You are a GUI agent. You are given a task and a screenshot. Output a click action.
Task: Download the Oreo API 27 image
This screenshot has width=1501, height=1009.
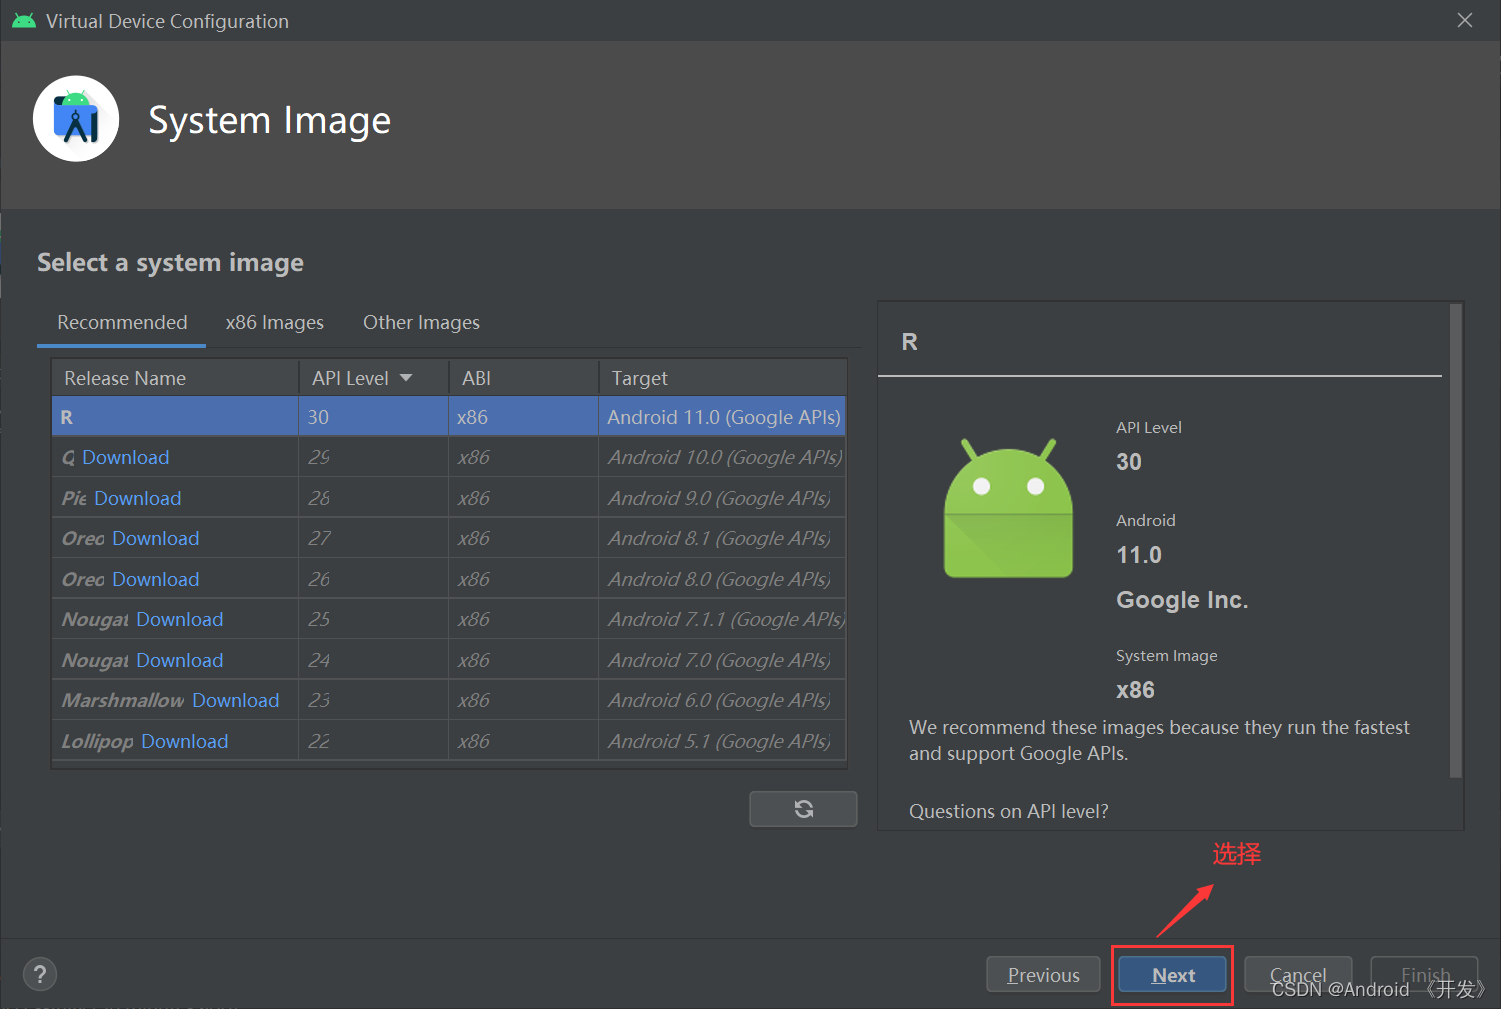(155, 538)
